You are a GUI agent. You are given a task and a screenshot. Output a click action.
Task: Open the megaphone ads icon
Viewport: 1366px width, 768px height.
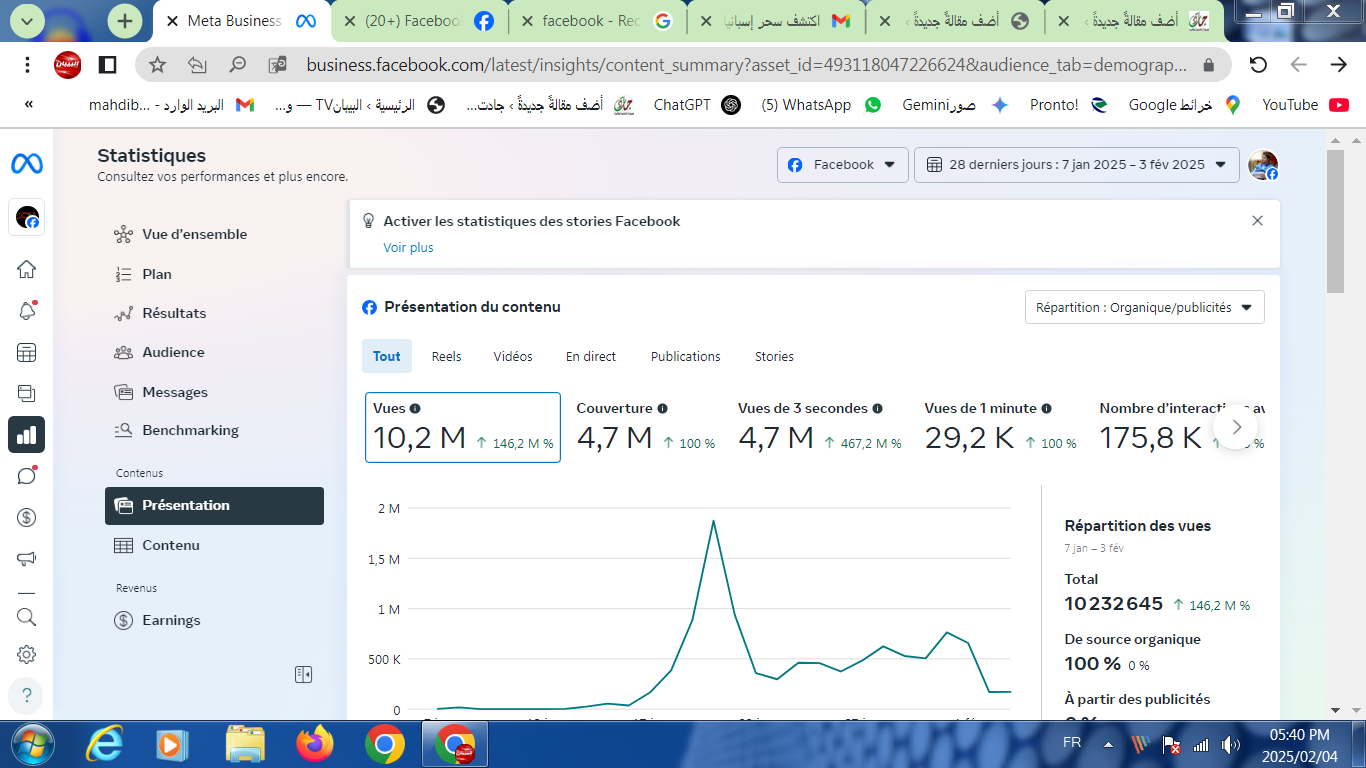click(27, 559)
